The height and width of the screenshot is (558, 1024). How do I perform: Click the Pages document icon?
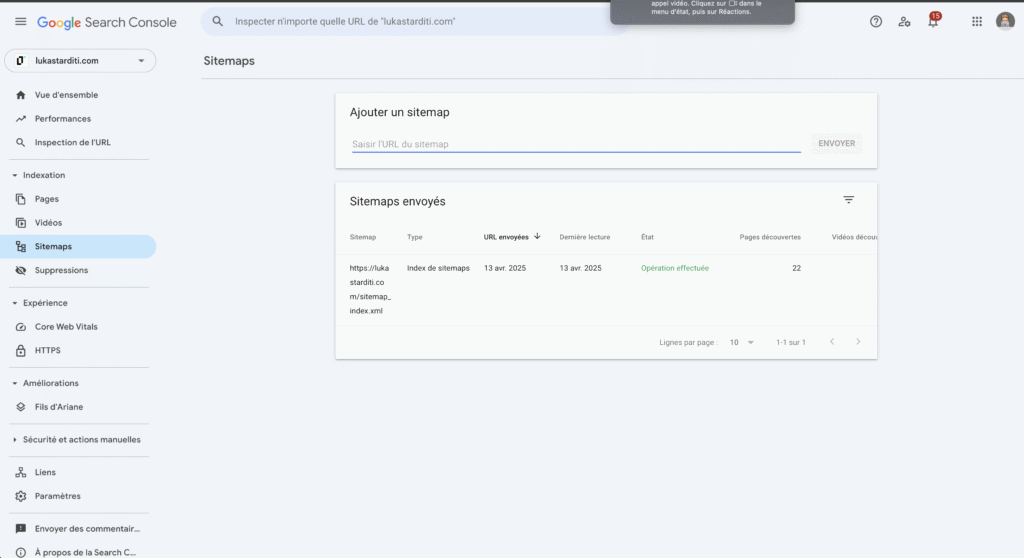pyautogui.click(x=21, y=199)
